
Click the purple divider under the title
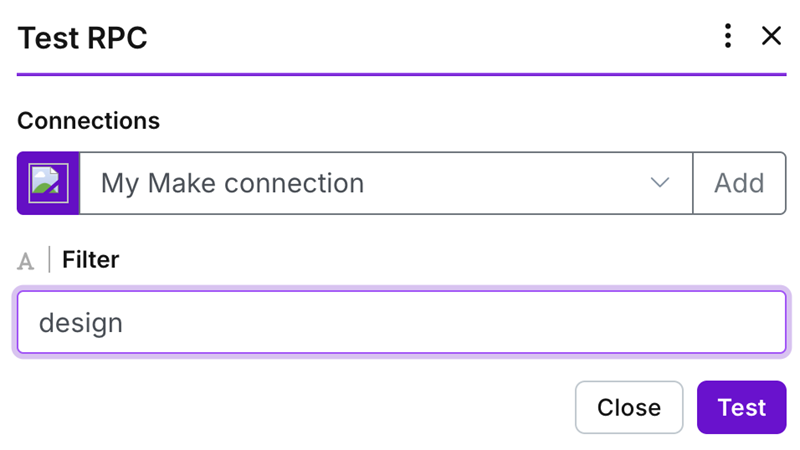click(400, 74)
